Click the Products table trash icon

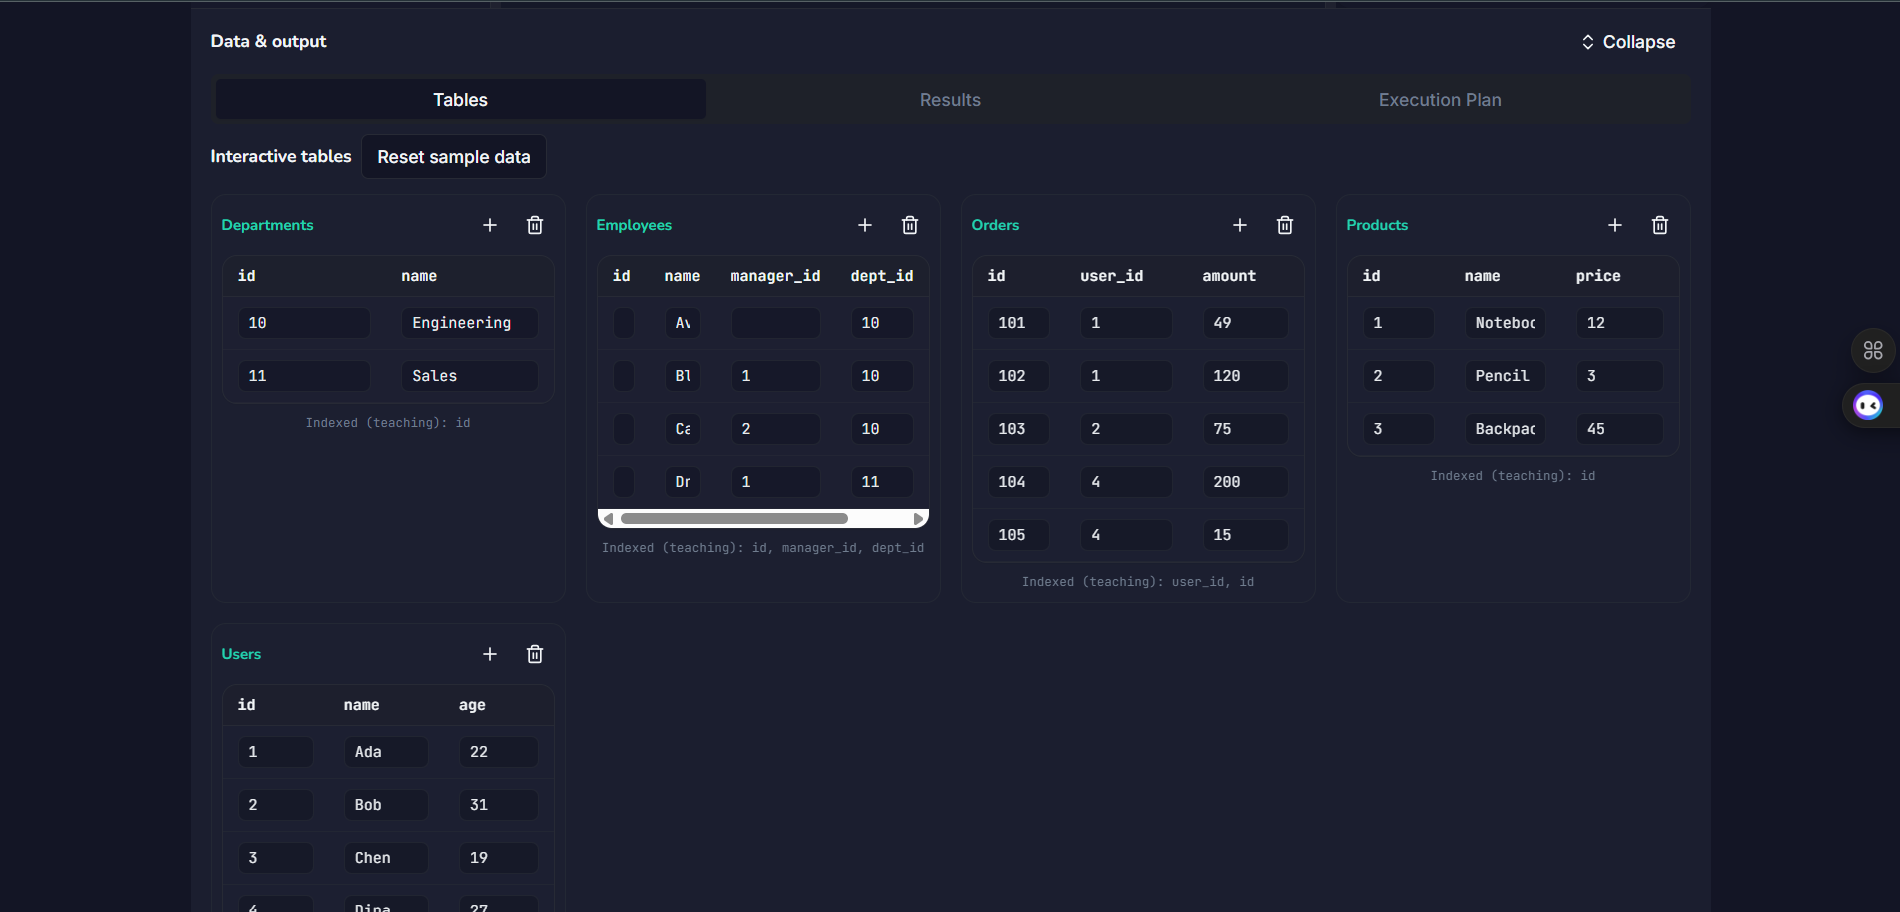1660,225
